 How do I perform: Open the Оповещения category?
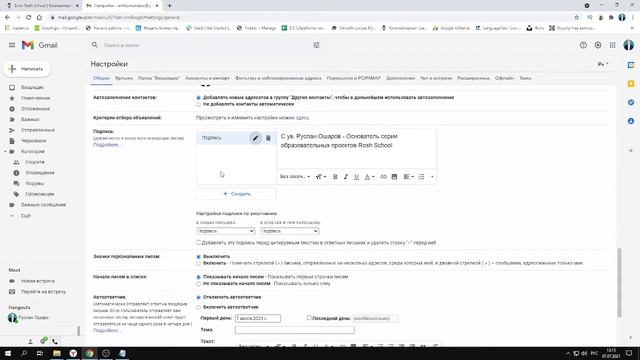[x=40, y=173]
